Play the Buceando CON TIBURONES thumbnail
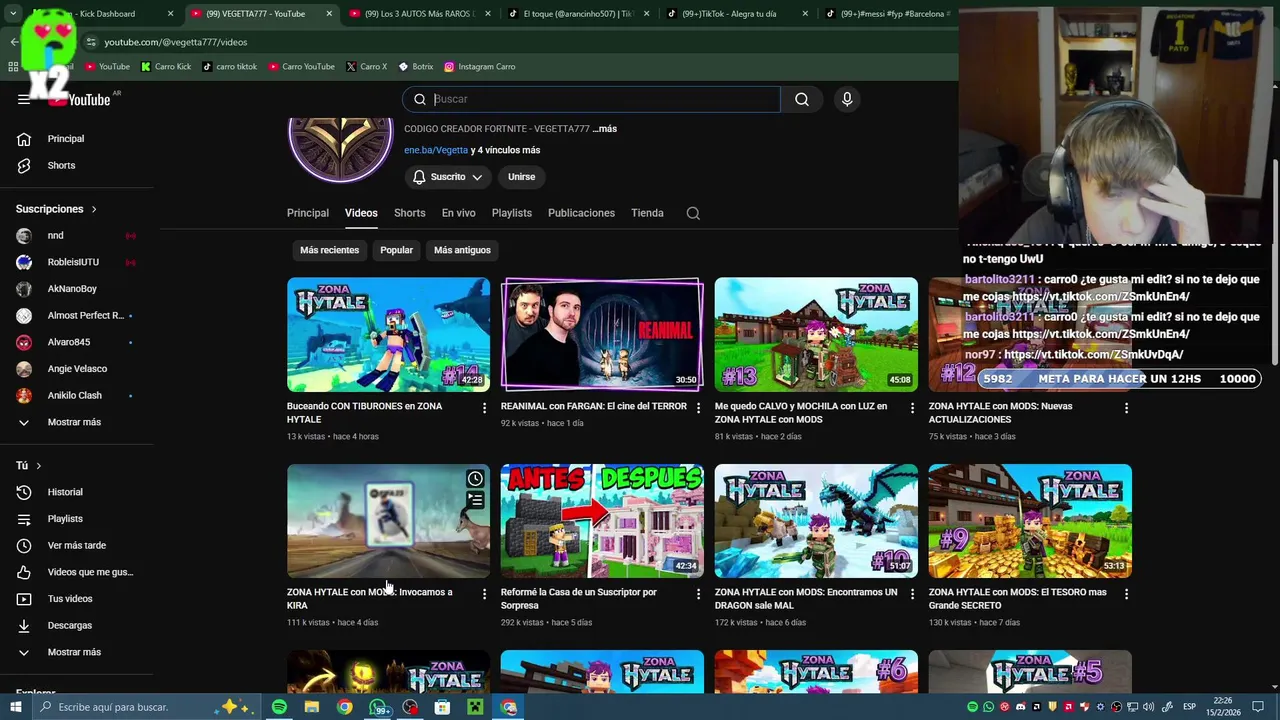The height and width of the screenshot is (720, 1280). click(388, 335)
